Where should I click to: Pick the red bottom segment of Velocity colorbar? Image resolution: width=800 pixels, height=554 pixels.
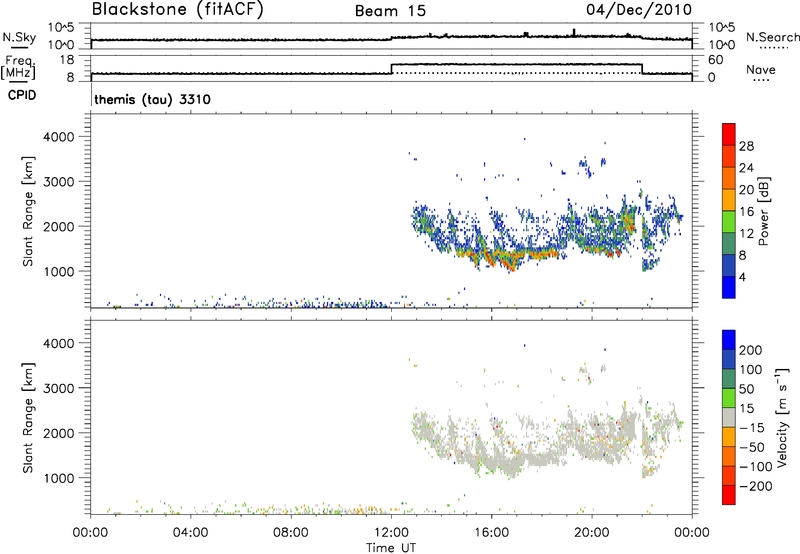(729, 495)
